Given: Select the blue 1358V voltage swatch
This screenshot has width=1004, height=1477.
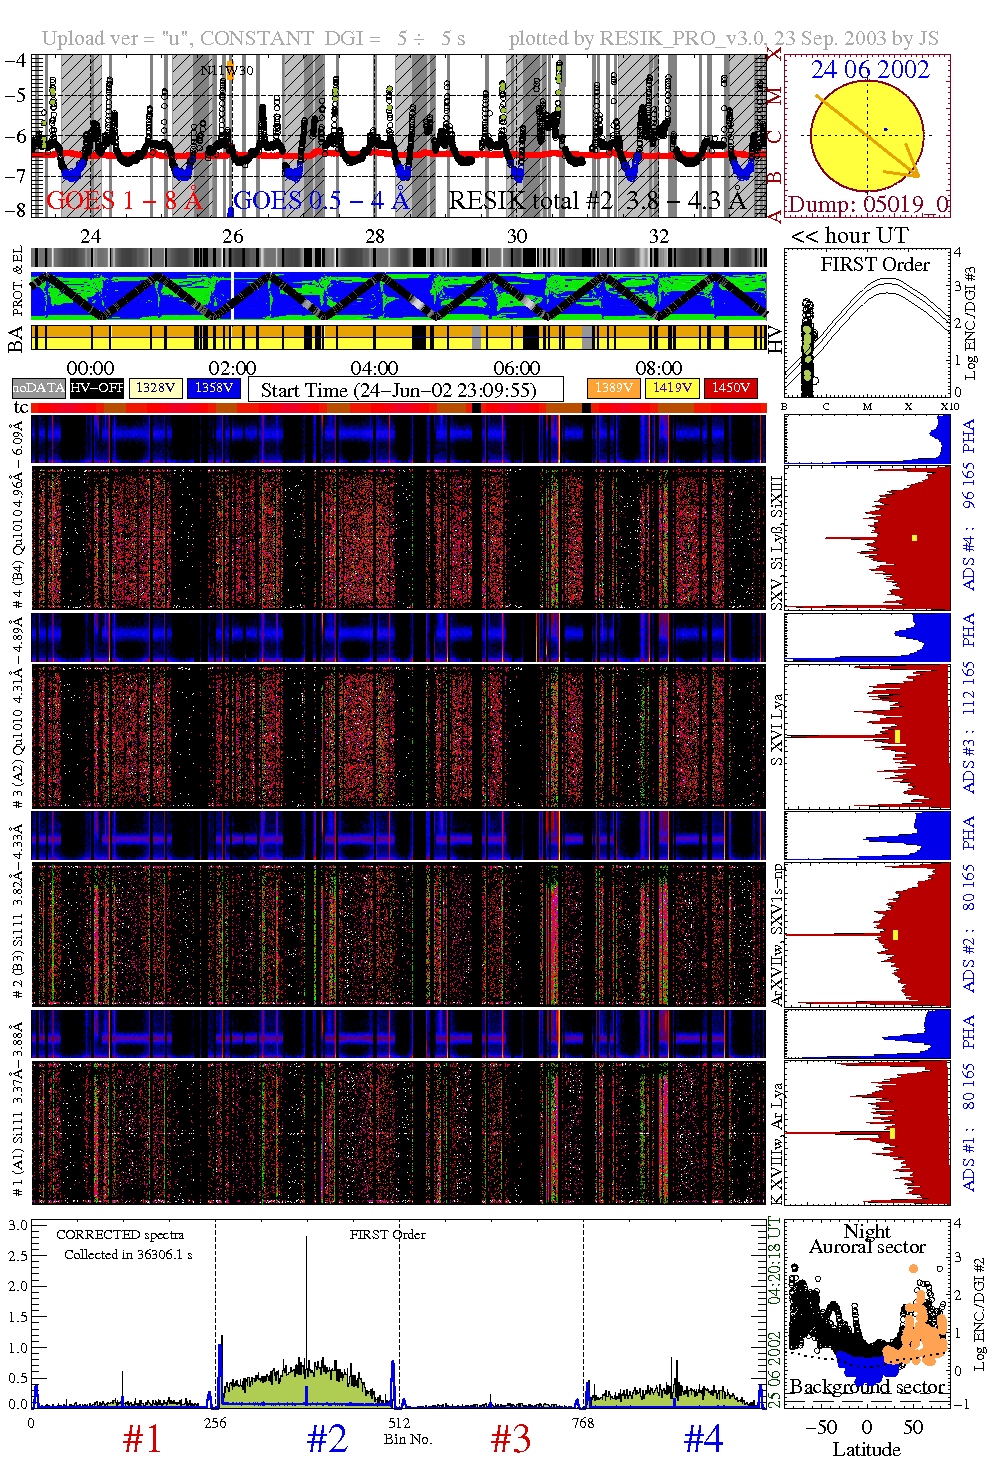Looking at the screenshot, I should pyautogui.click(x=214, y=388).
